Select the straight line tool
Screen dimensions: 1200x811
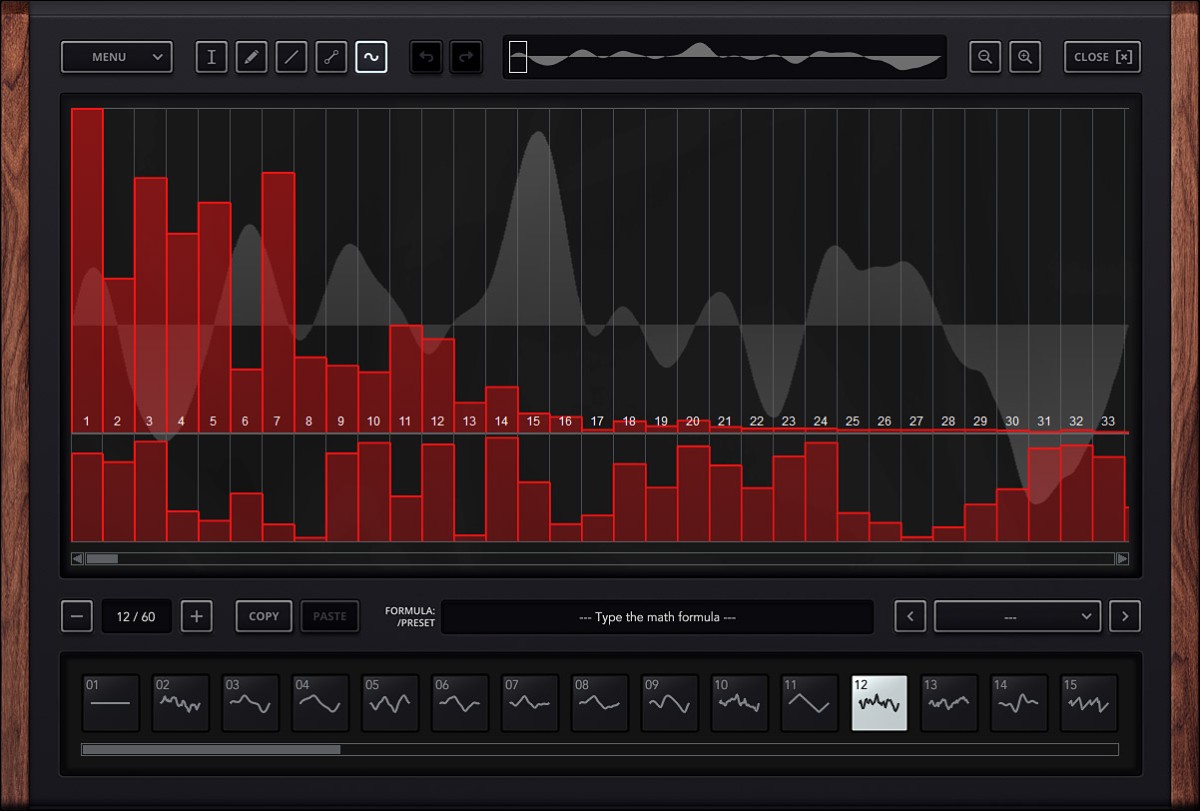pyautogui.click(x=291, y=57)
